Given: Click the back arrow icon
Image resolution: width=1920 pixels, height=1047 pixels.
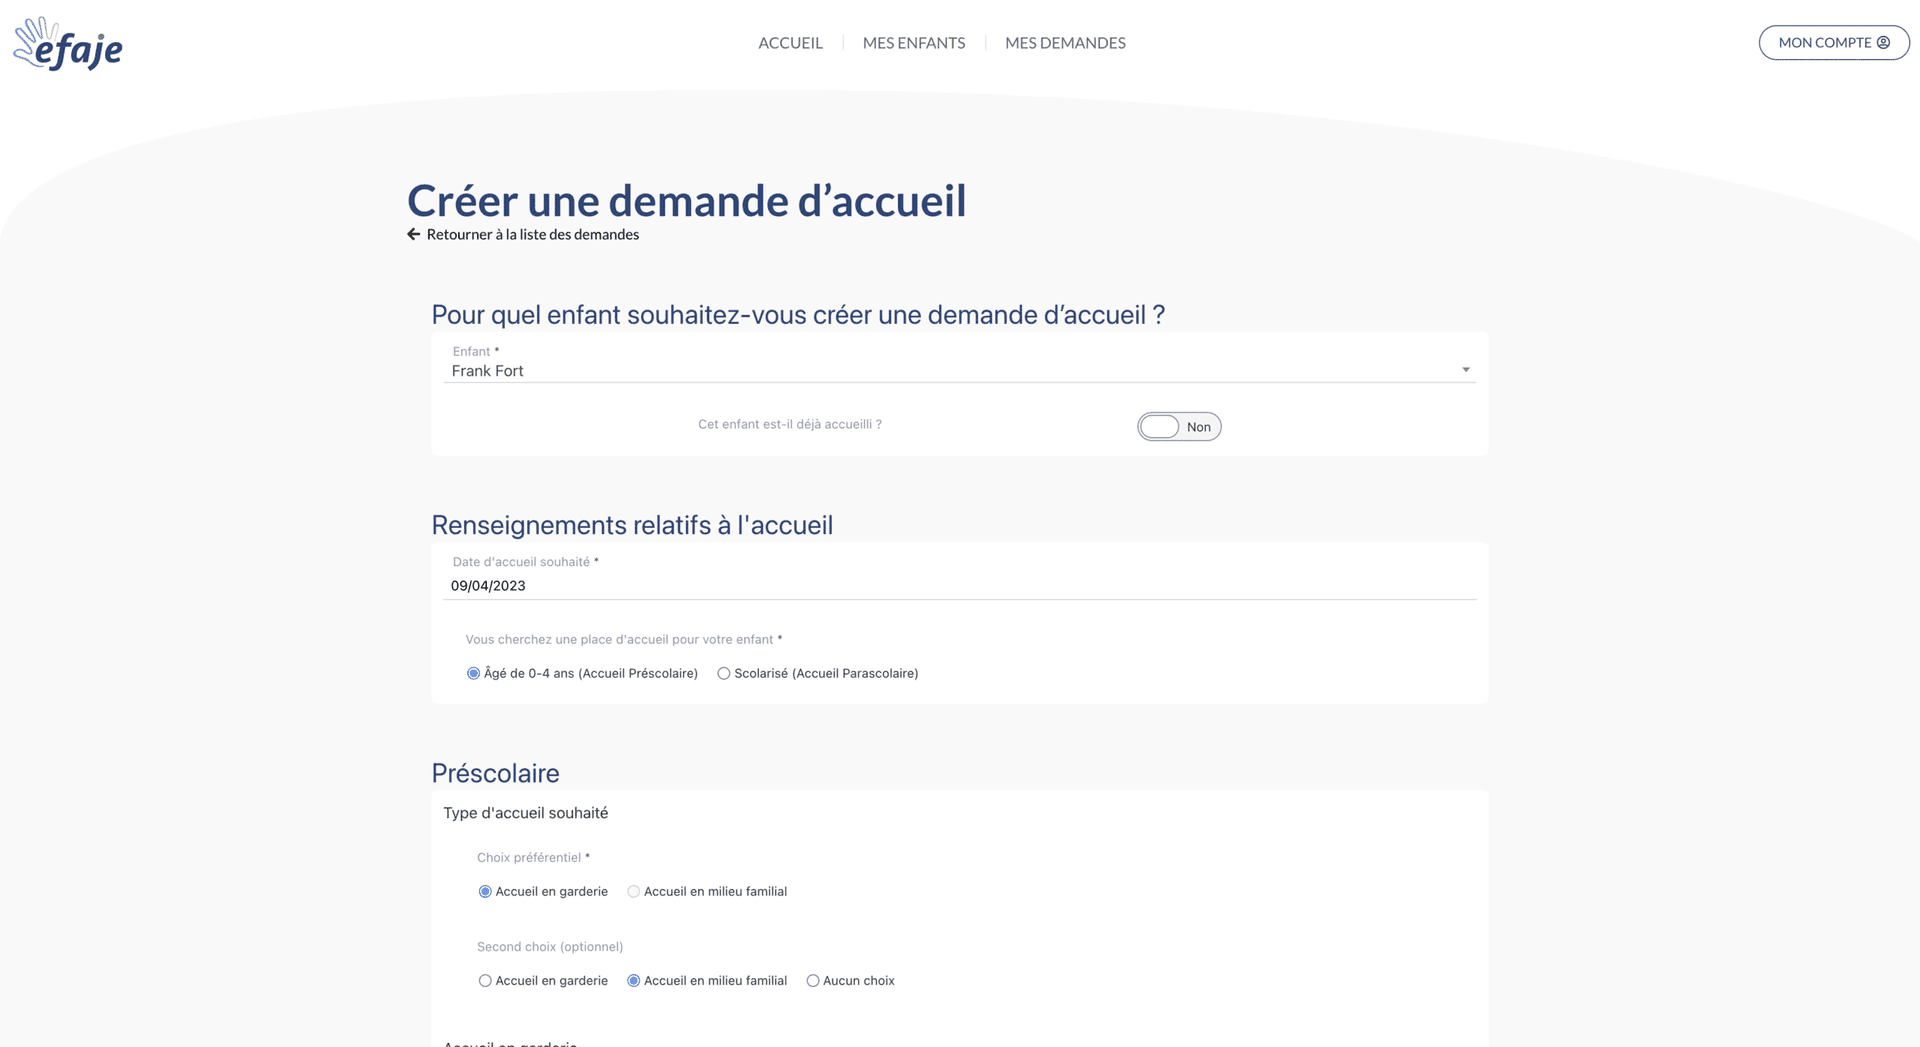Looking at the screenshot, I should point(413,234).
